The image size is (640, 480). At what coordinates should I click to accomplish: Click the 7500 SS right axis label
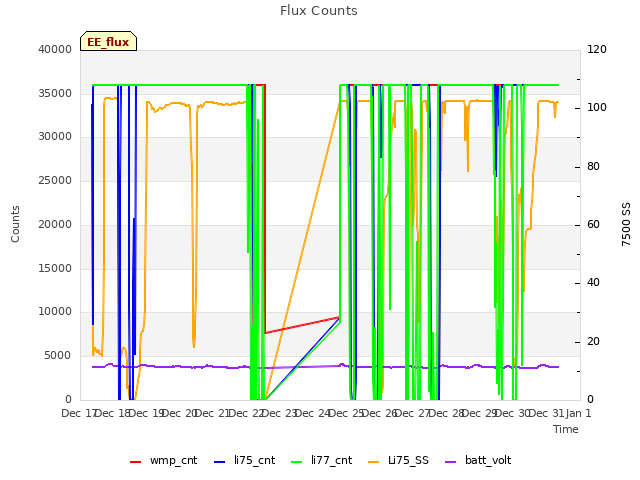tap(626, 224)
